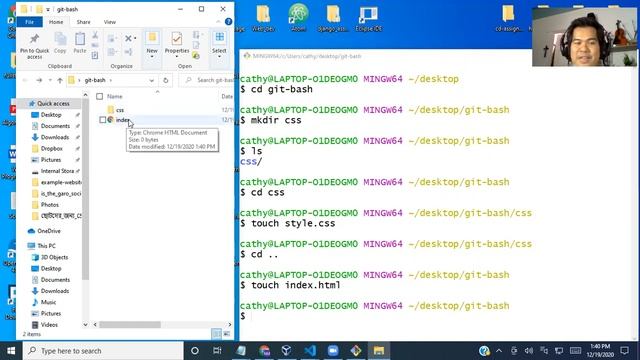Open the Atom desktop shortcut
Viewport: 640px width, 360px height.
(298, 18)
